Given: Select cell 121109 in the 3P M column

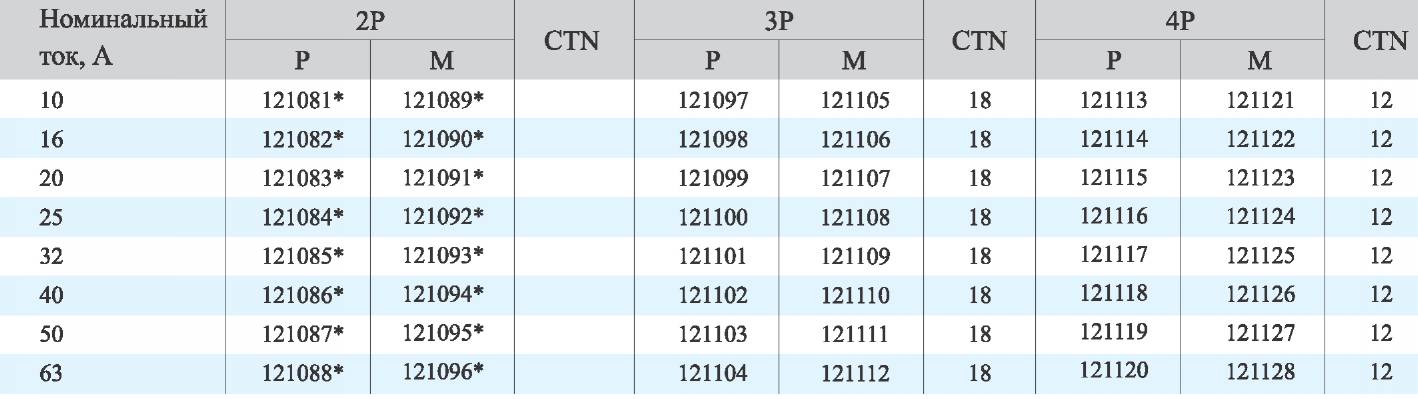Looking at the screenshot, I should click(855, 256).
